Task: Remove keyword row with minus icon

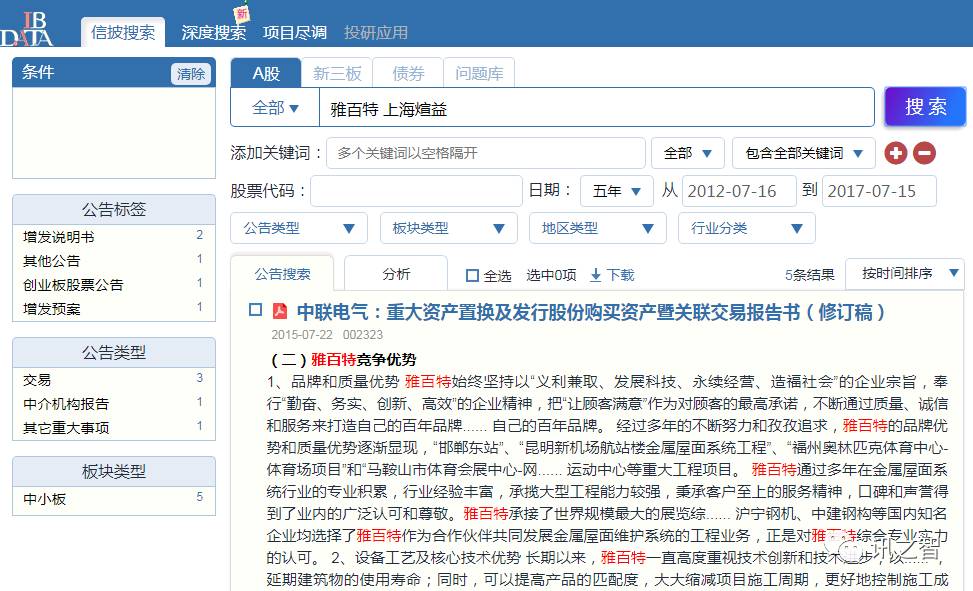Action: pos(924,153)
